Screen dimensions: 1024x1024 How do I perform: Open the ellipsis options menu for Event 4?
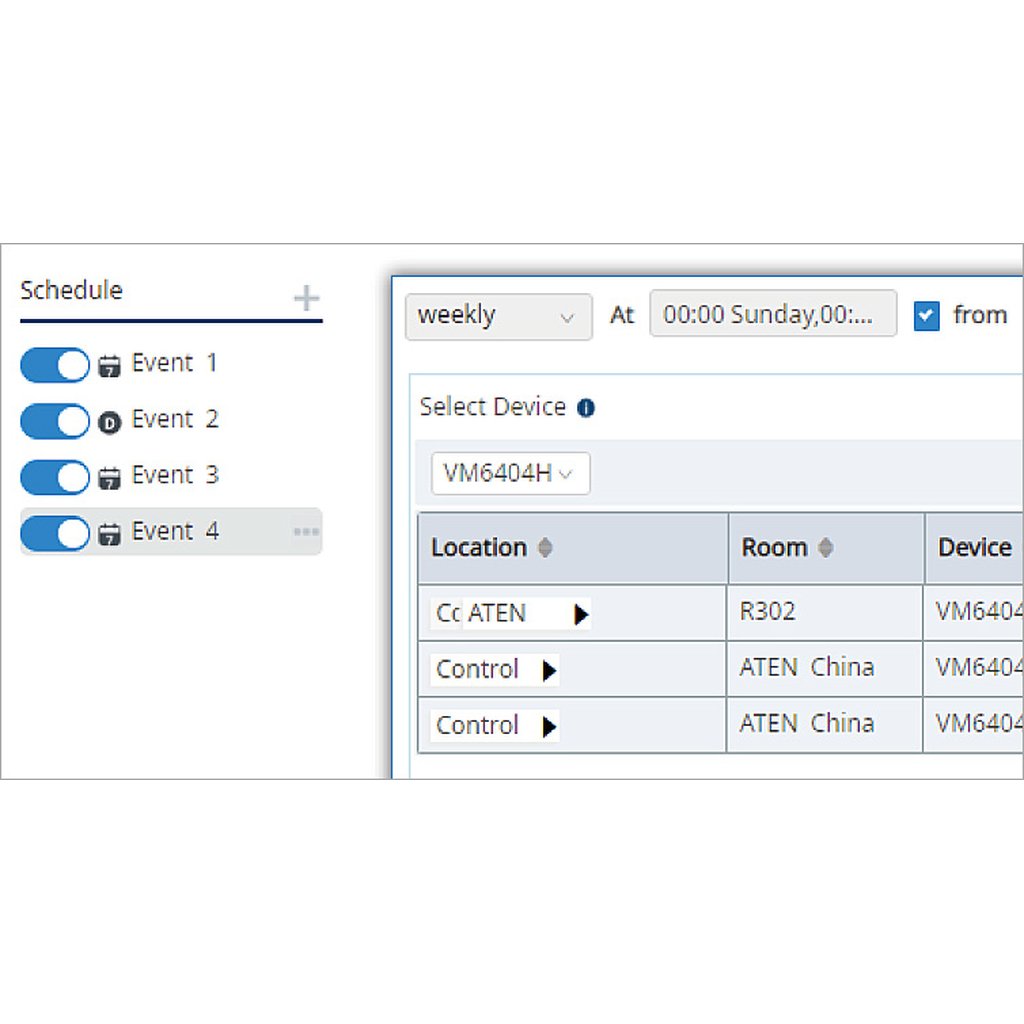pyautogui.click(x=305, y=531)
